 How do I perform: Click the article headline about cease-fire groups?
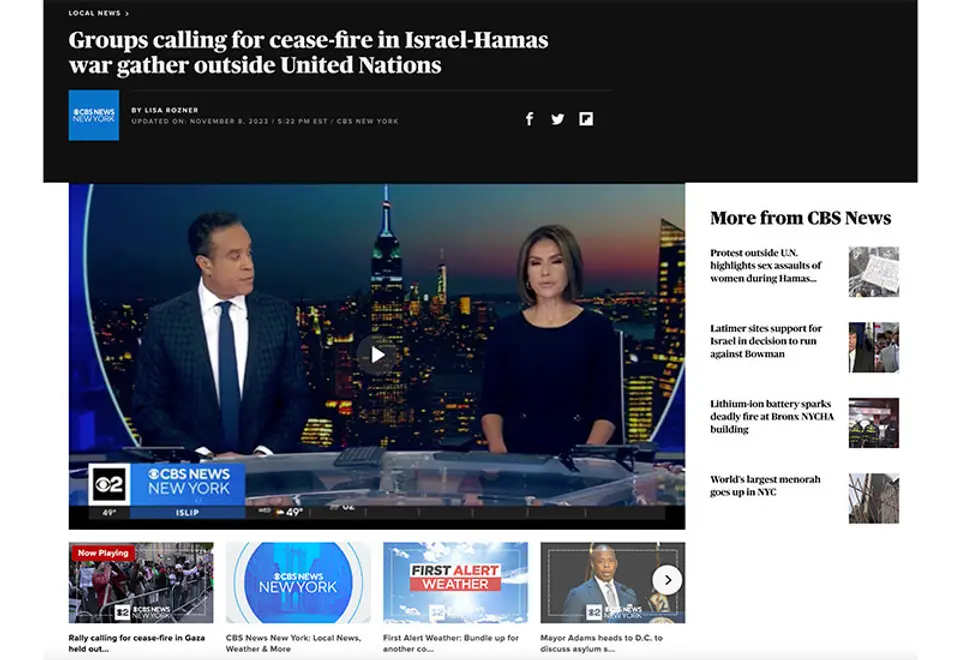point(308,52)
